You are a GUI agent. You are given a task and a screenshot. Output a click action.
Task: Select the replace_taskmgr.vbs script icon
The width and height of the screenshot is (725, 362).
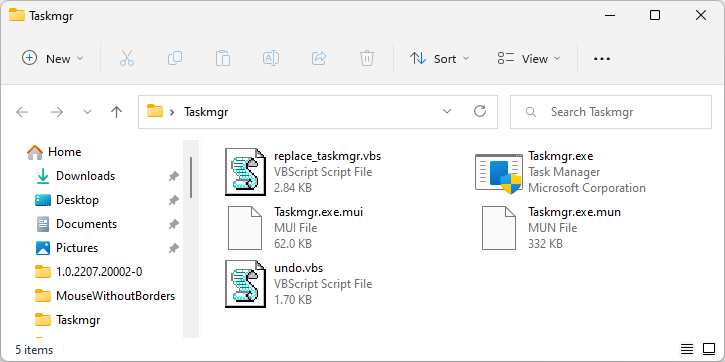click(246, 172)
